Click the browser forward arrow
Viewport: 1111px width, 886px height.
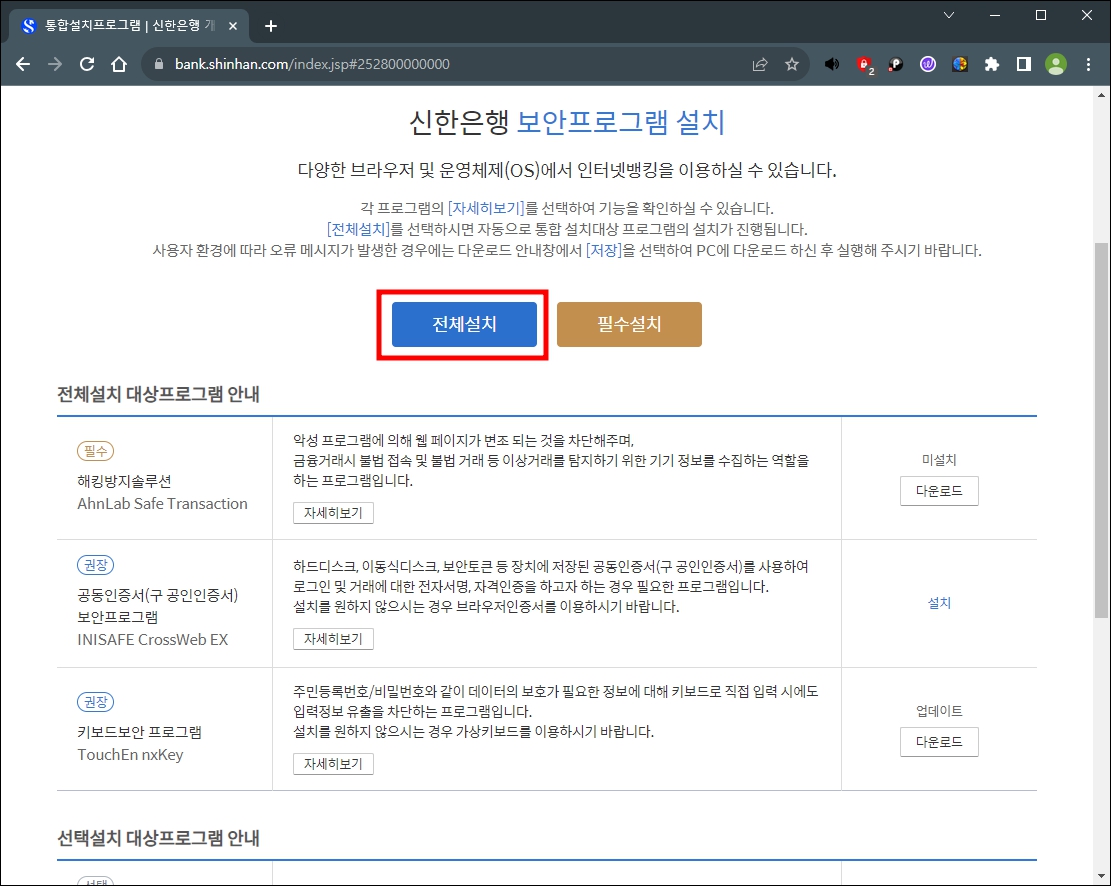pyautogui.click(x=55, y=65)
